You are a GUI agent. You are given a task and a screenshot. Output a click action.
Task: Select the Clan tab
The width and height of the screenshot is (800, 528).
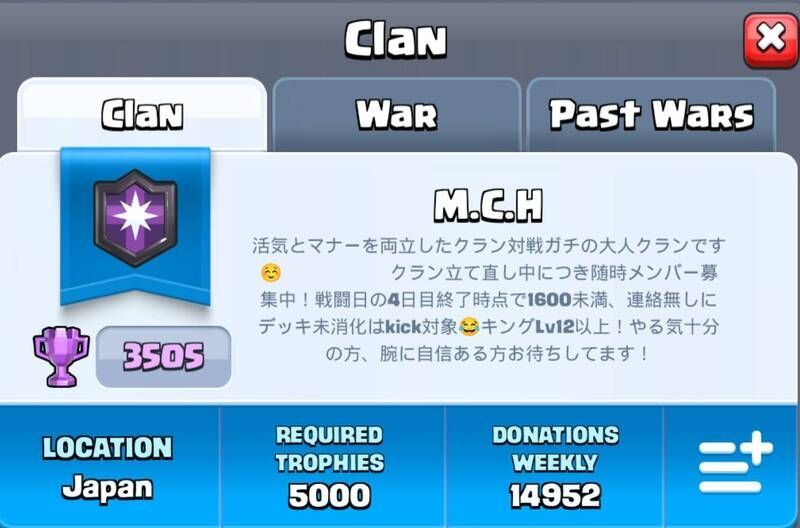[142, 115]
